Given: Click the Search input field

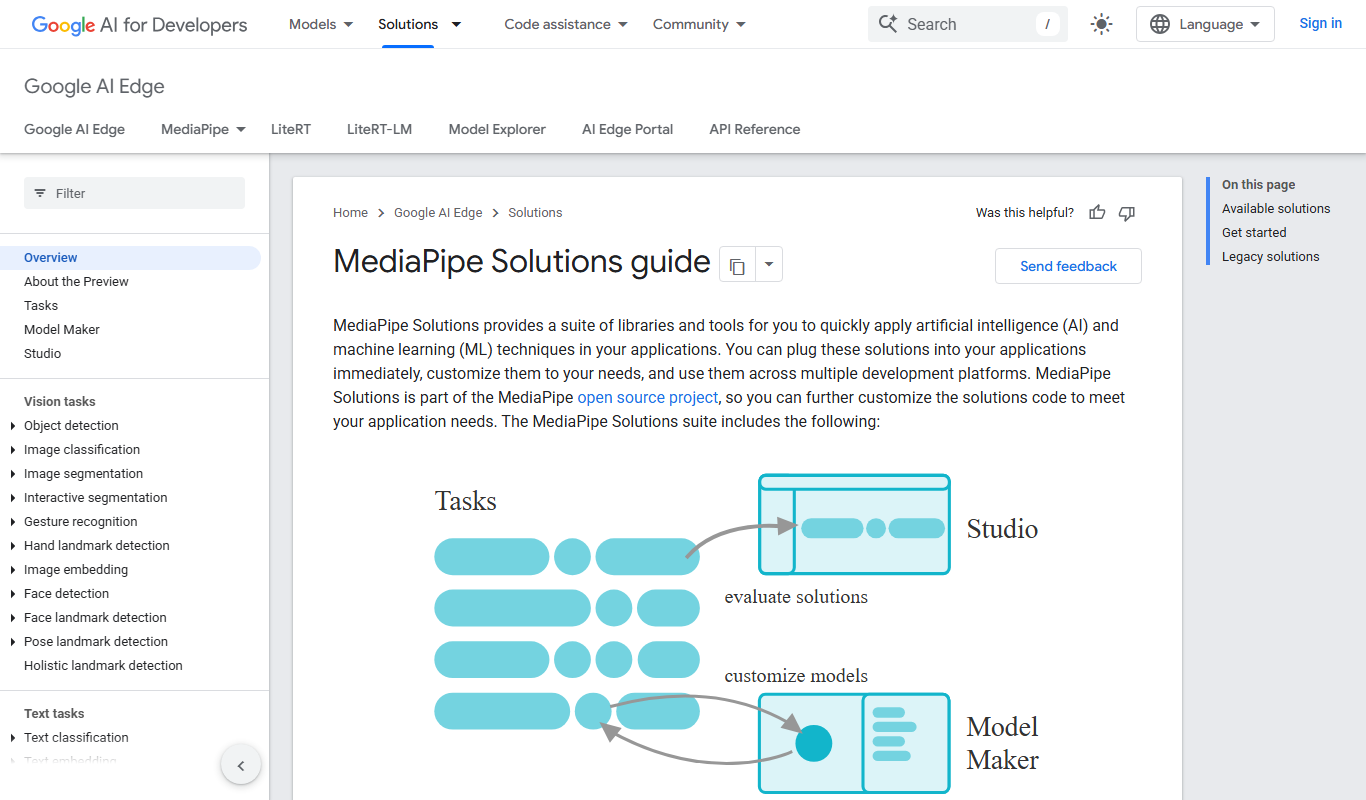Looking at the screenshot, I should tap(967, 24).
